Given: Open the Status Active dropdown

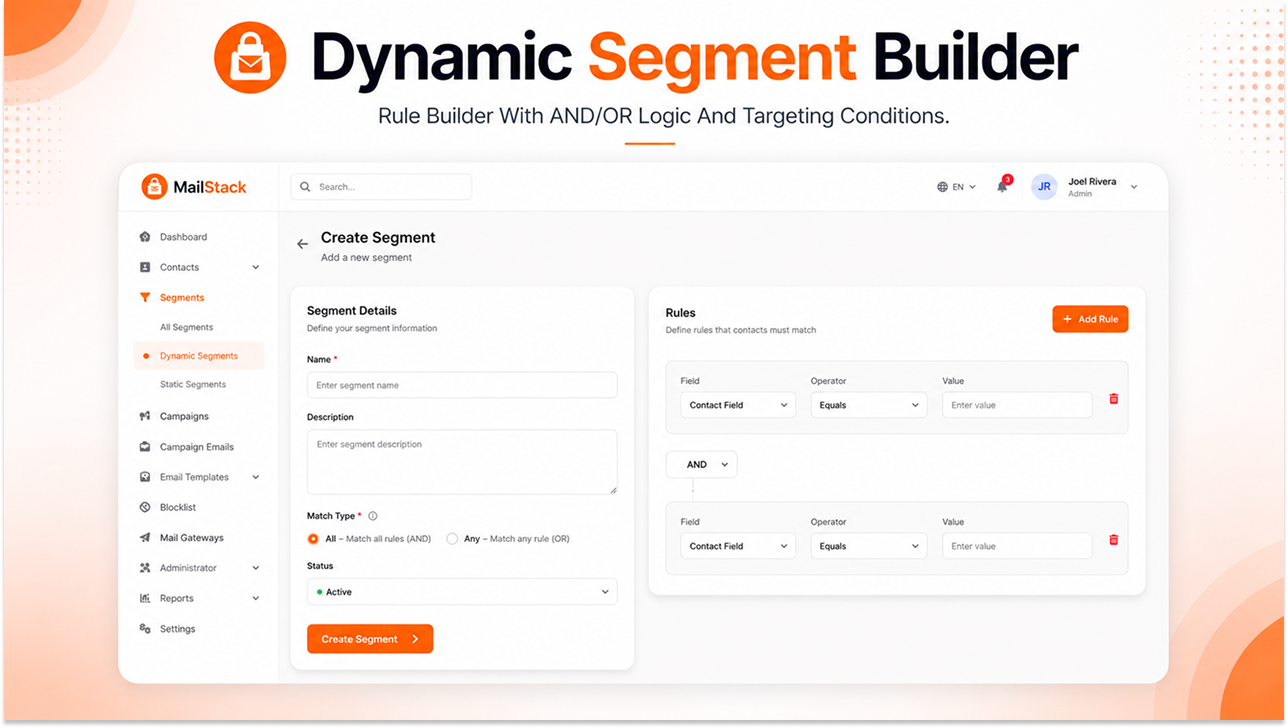Looking at the screenshot, I should coord(462,592).
